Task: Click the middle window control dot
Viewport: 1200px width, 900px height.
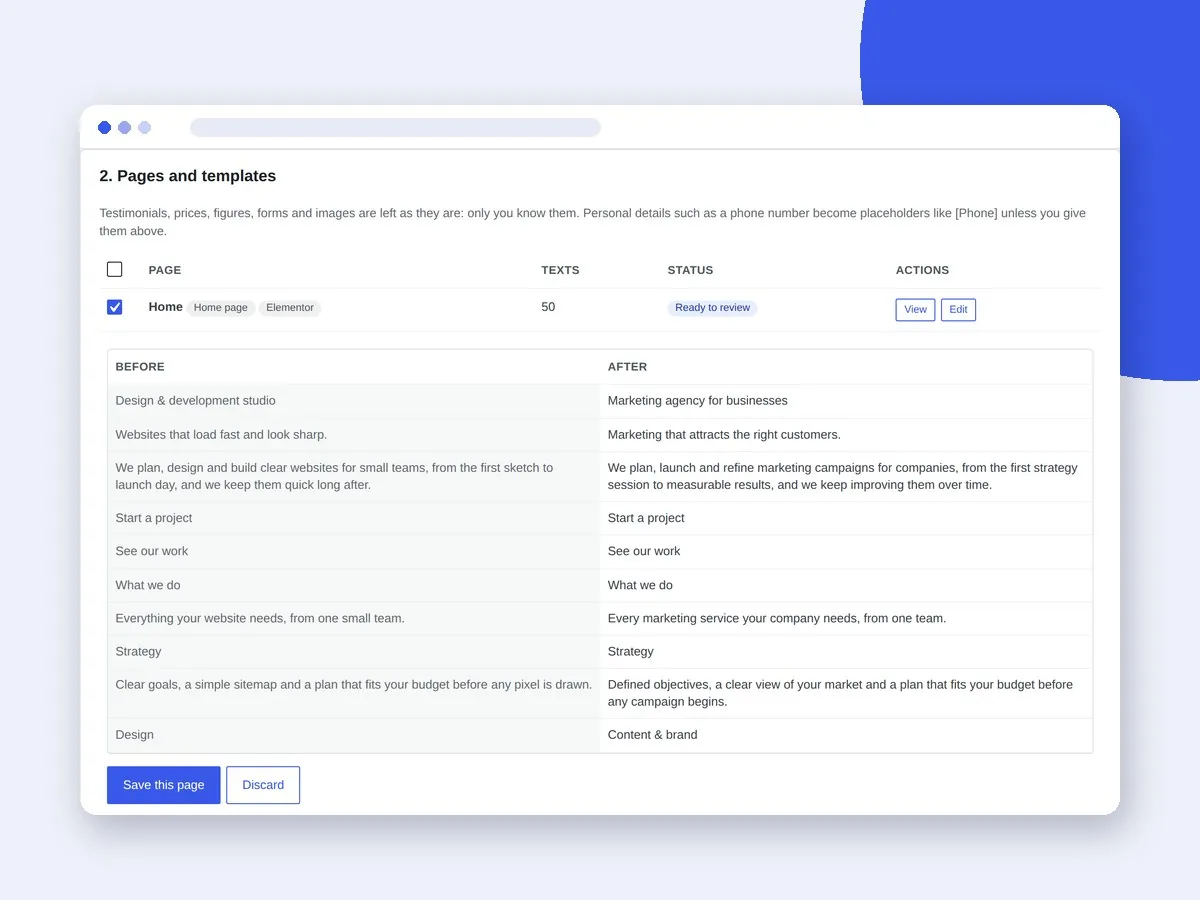Action: pyautogui.click(x=125, y=127)
